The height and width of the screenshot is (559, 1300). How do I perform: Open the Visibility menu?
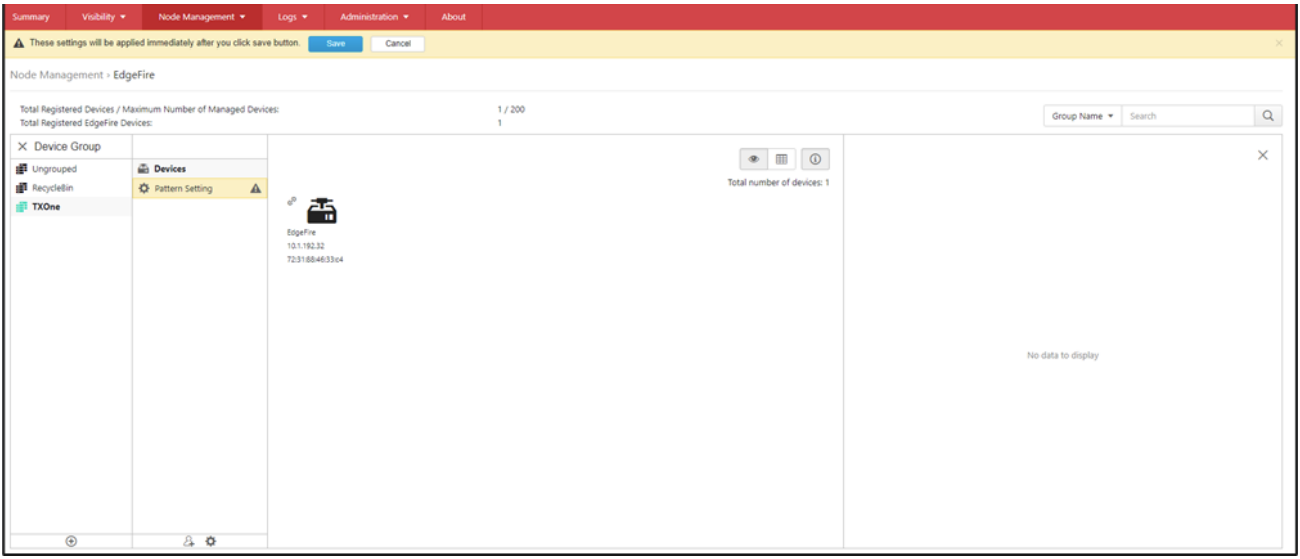(104, 17)
